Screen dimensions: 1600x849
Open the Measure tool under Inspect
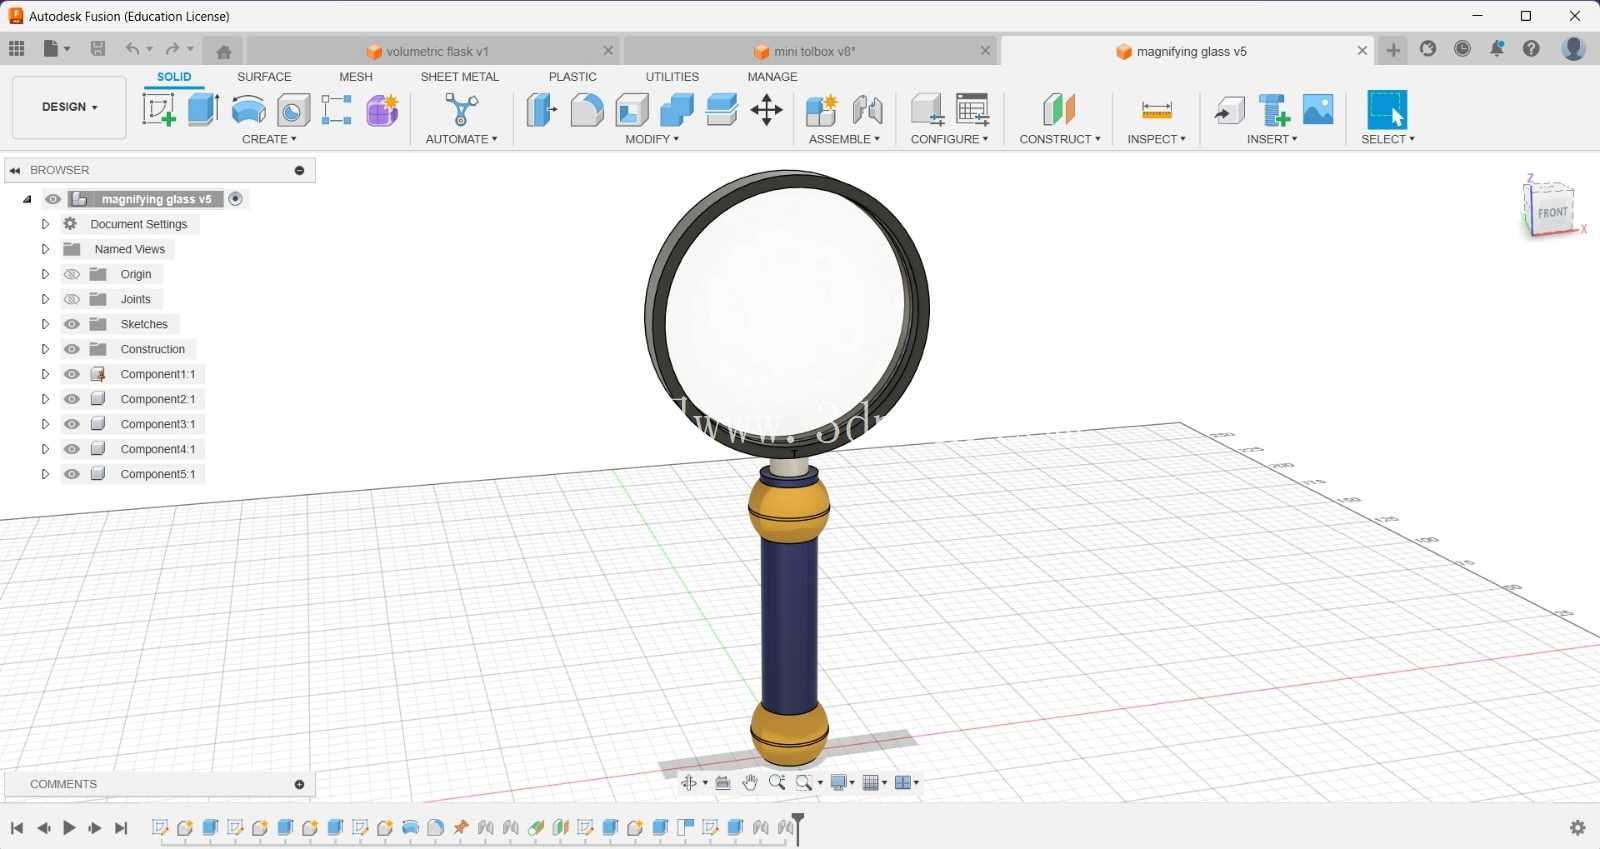tap(1156, 110)
